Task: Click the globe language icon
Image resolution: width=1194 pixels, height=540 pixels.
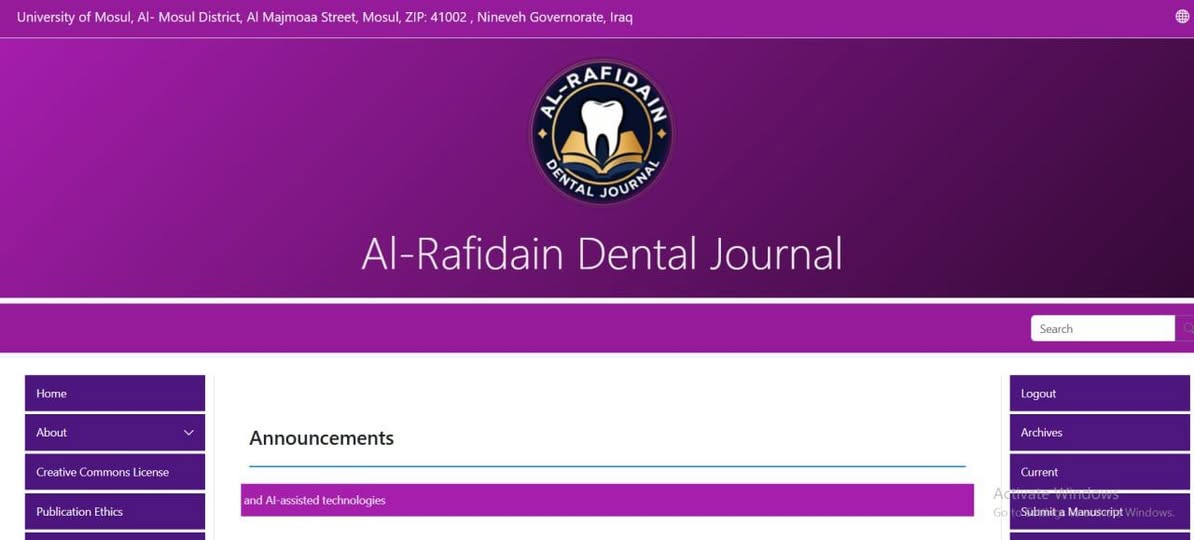Action: 1182,17
